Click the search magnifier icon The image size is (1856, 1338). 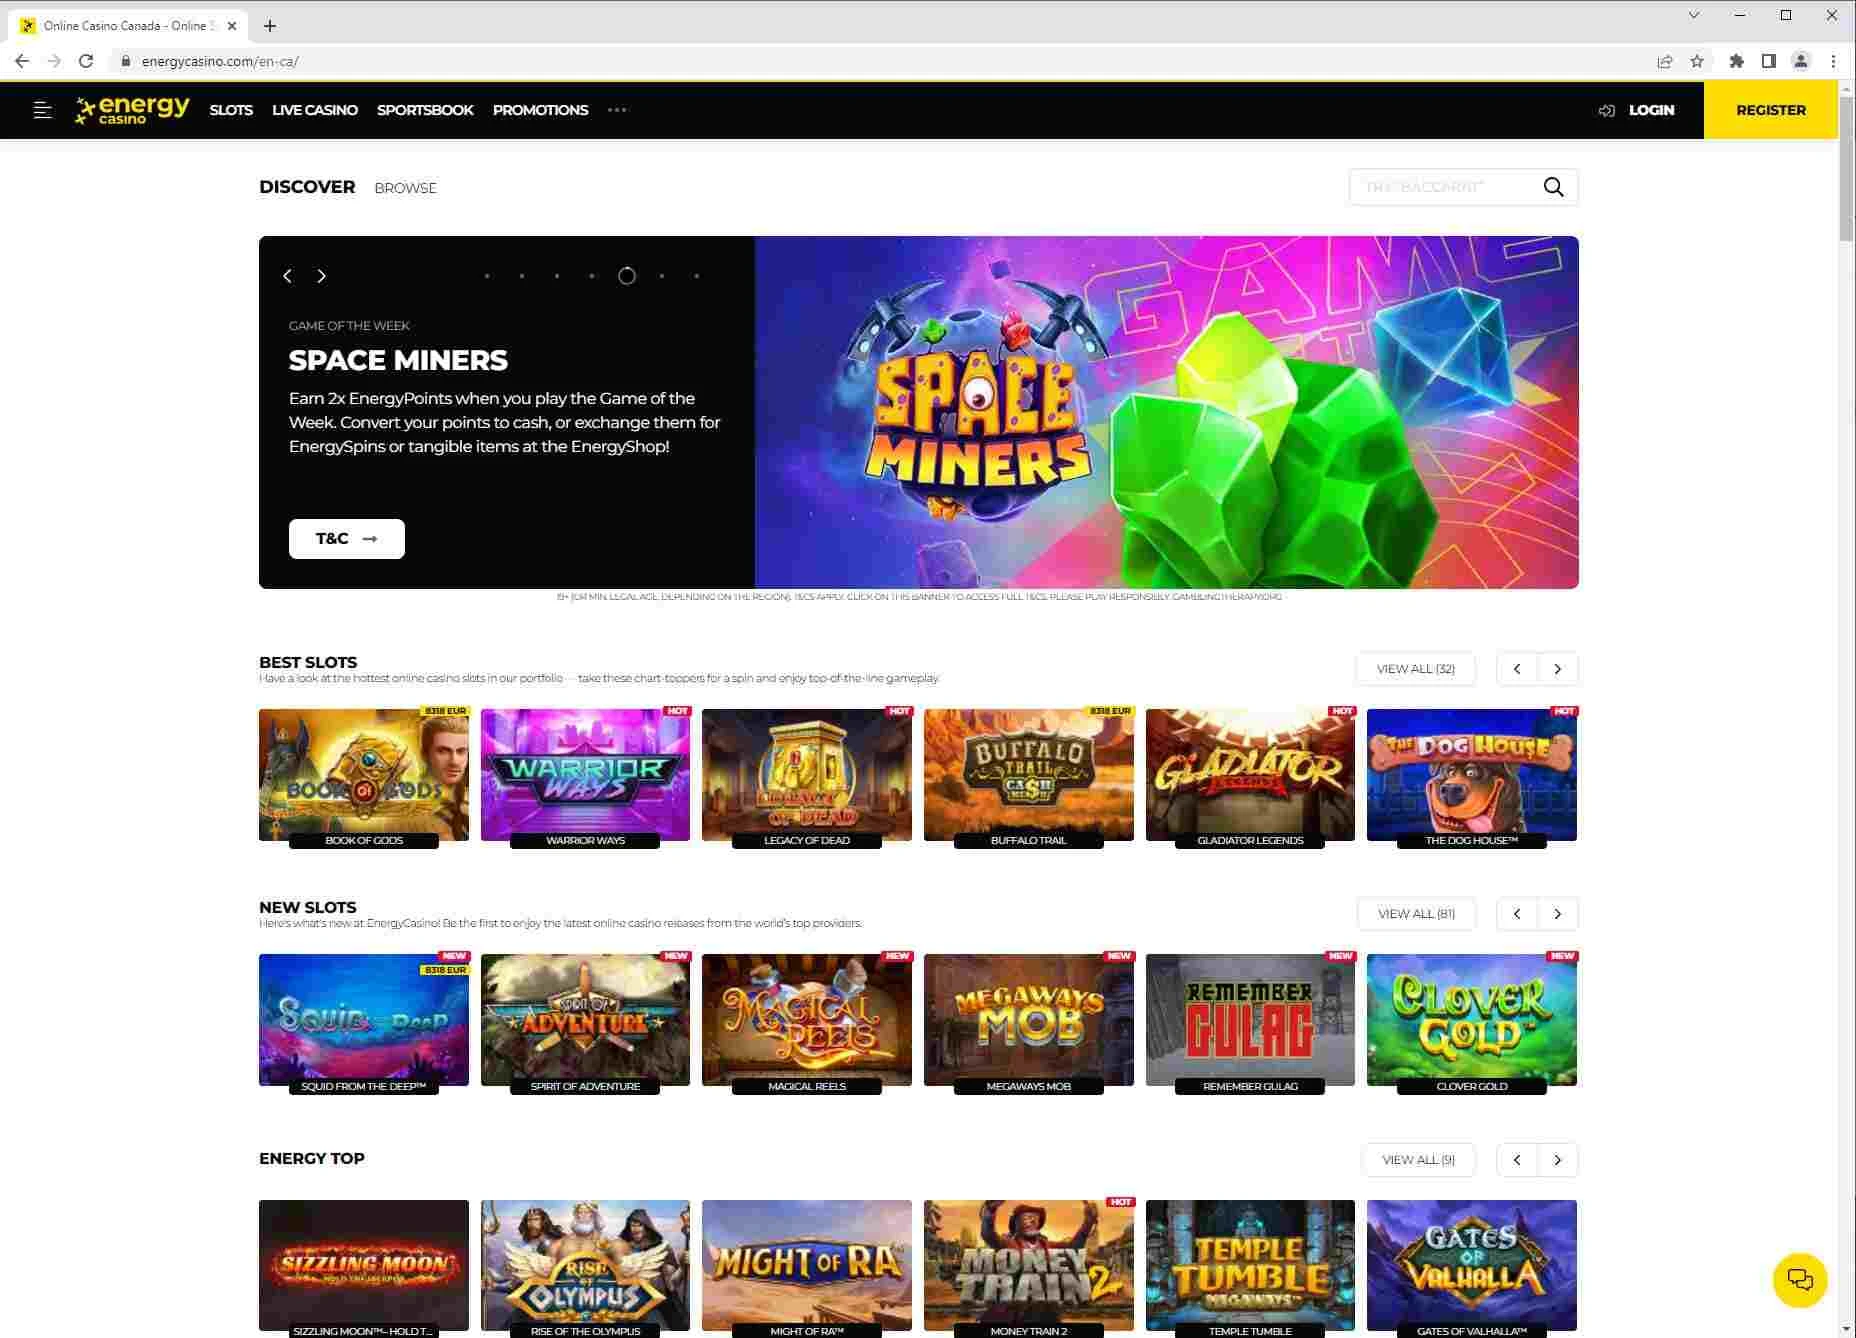click(x=1553, y=187)
